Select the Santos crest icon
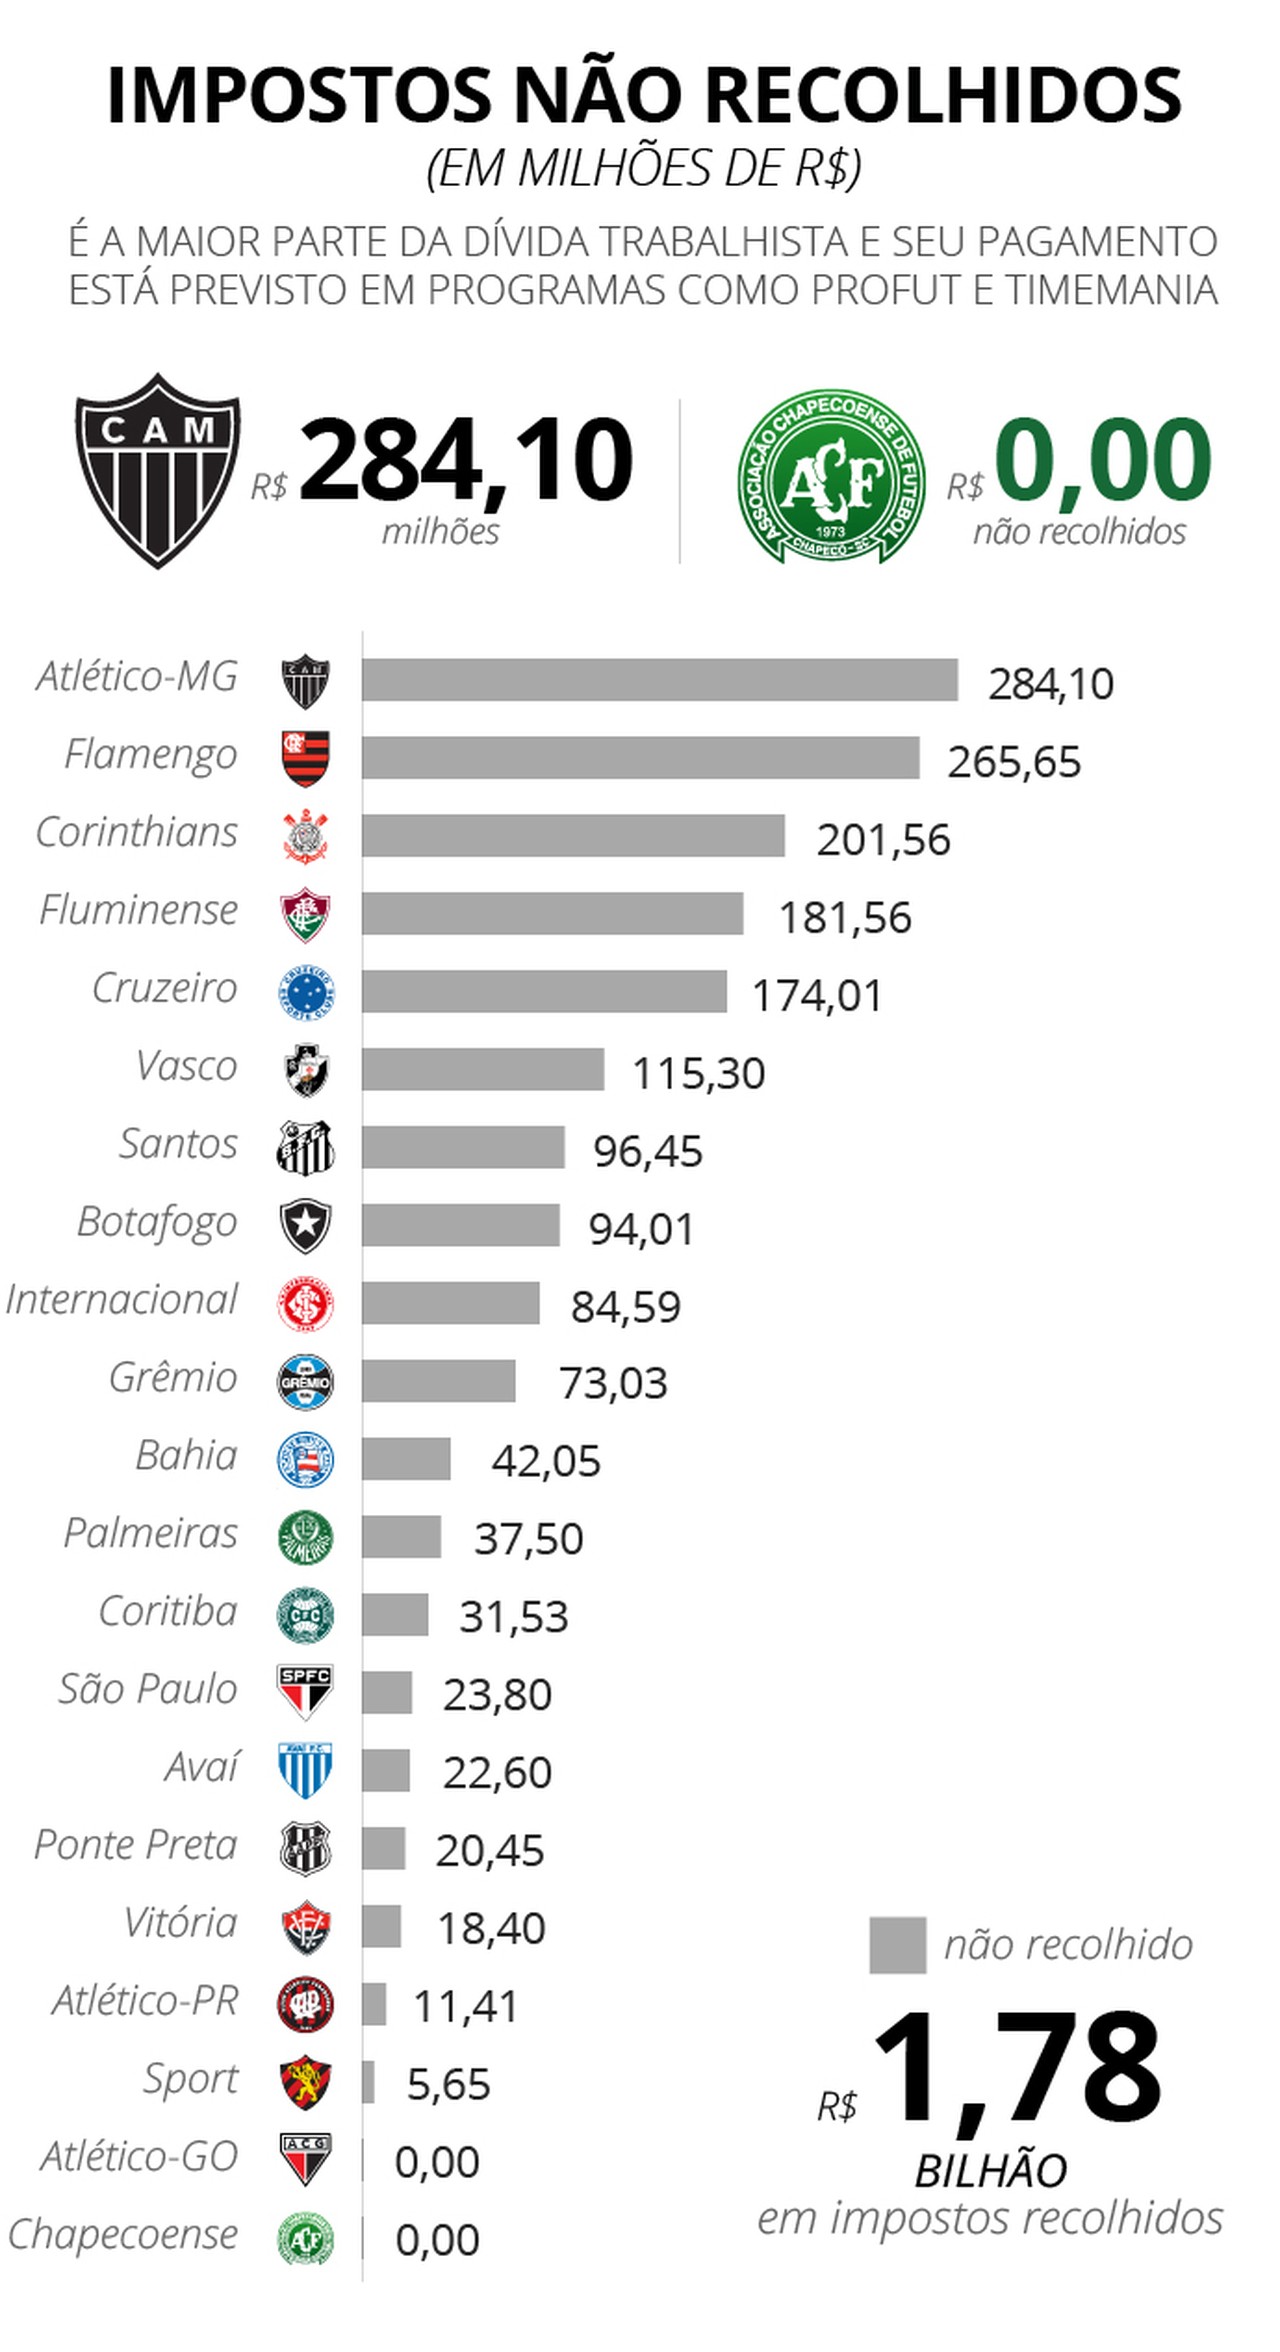This screenshot has height=2352, width=1280. click(305, 1148)
